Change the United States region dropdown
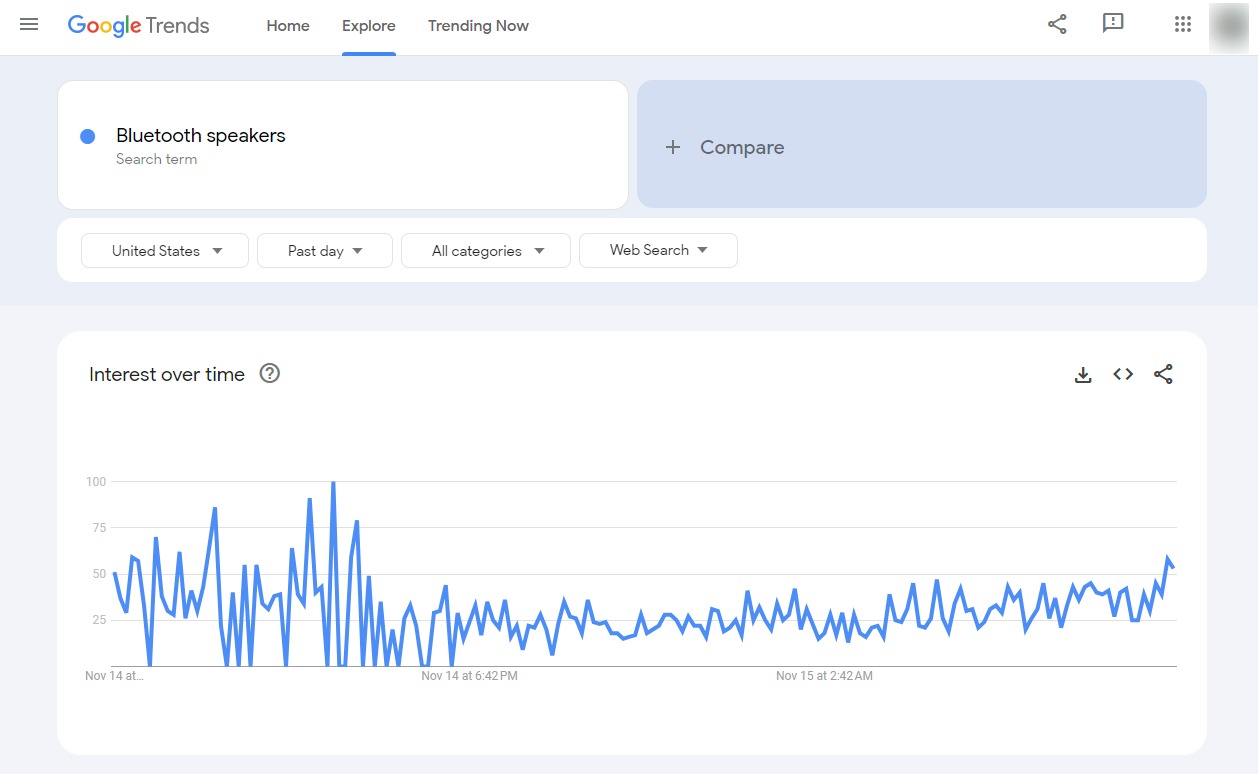This screenshot has height=774, width=1258. tap(165, 251)
